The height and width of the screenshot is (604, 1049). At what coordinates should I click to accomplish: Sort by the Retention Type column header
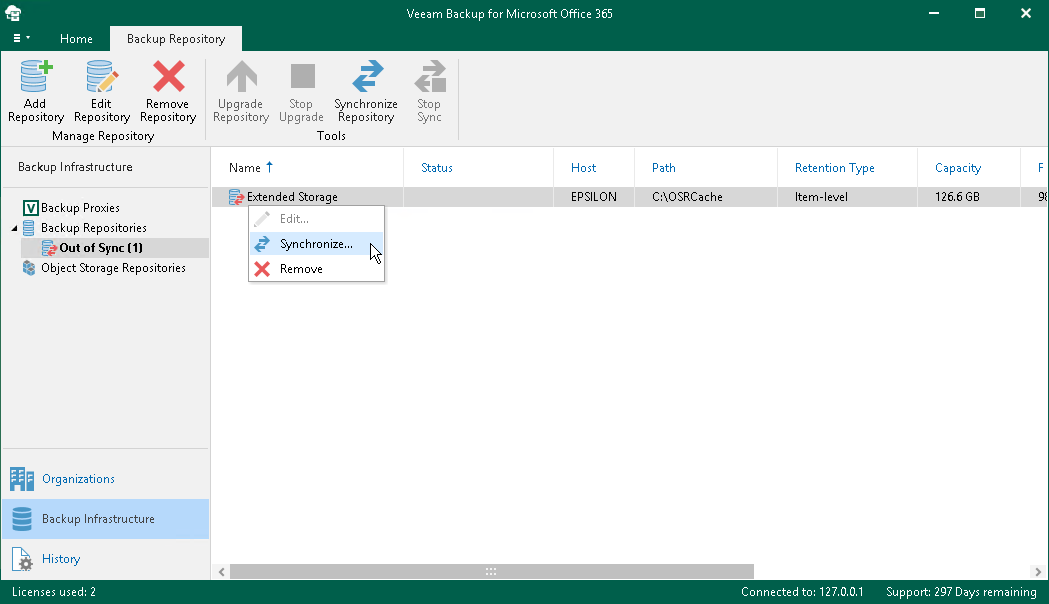coord(834,168)
